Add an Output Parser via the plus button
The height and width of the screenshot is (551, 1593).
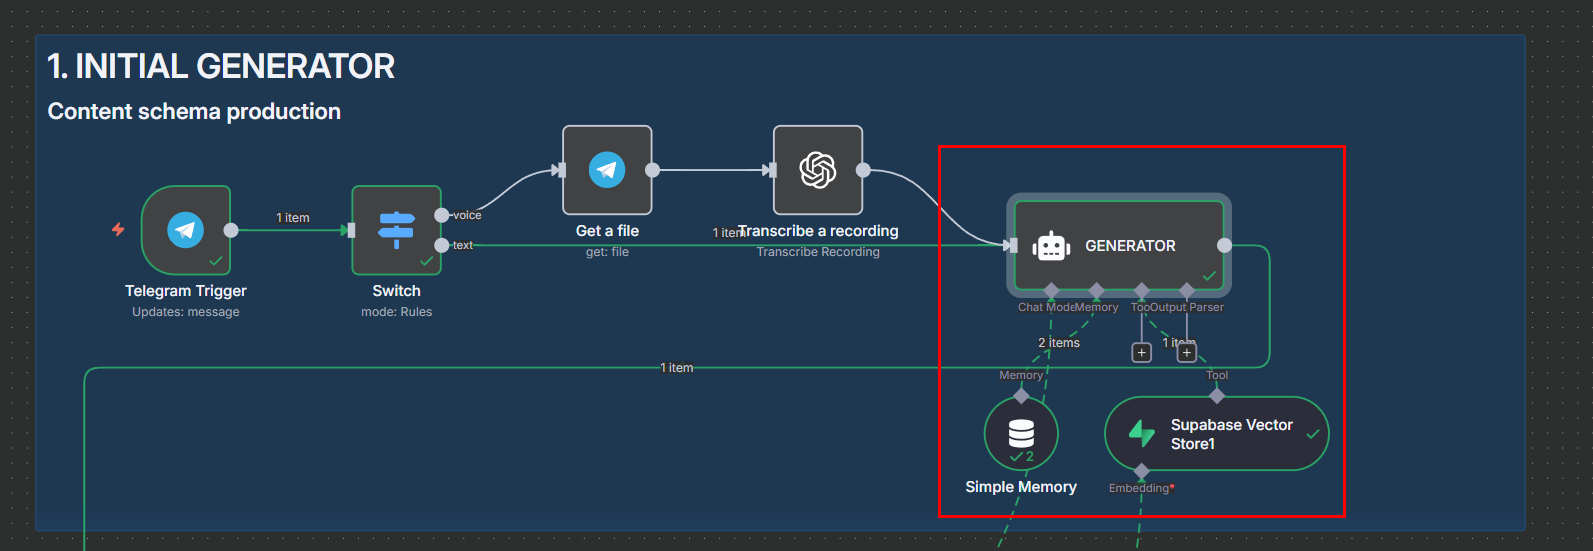[1187, 352]
